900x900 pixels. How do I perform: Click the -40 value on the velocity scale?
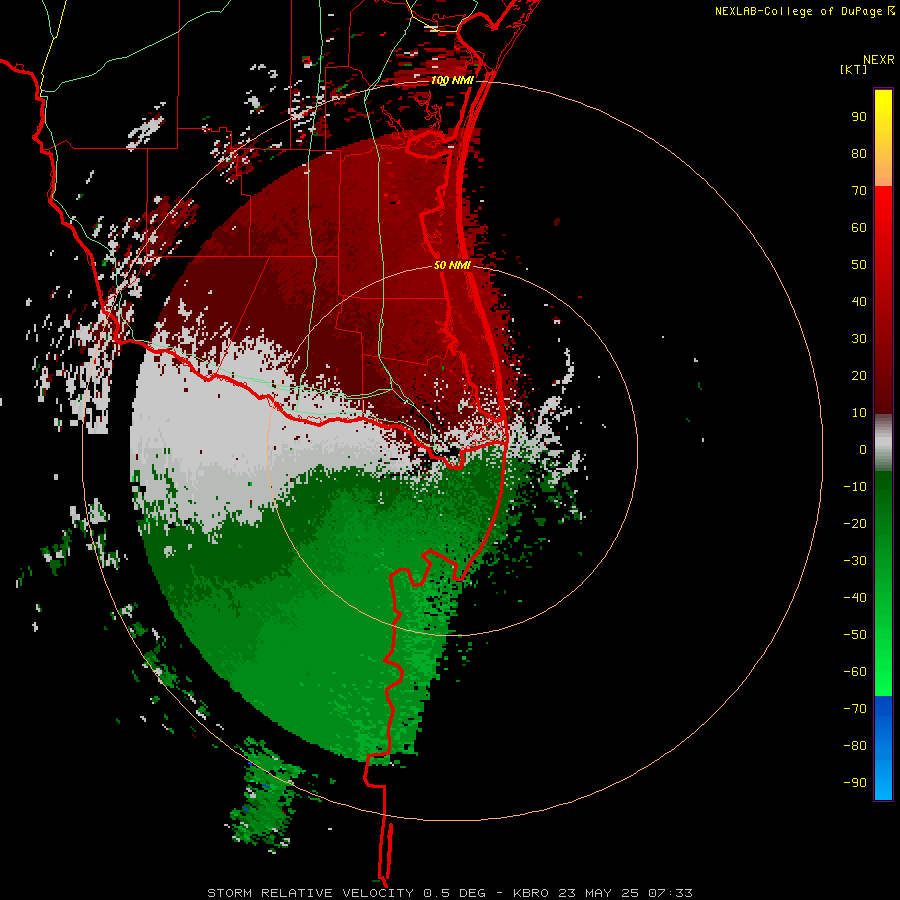[855, 598]
